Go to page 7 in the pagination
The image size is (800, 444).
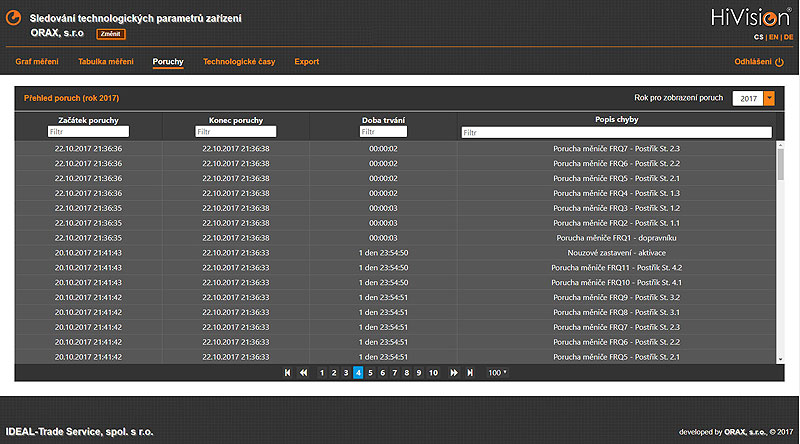394,373
